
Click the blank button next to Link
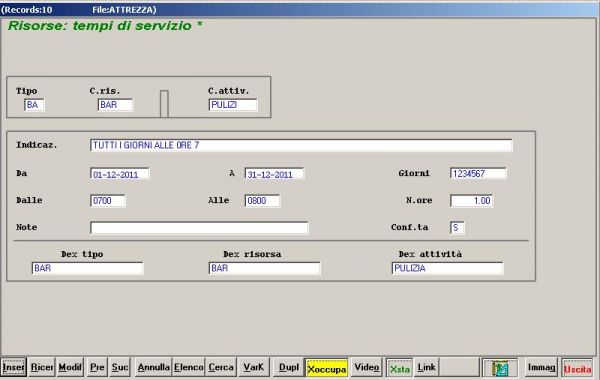459,367
